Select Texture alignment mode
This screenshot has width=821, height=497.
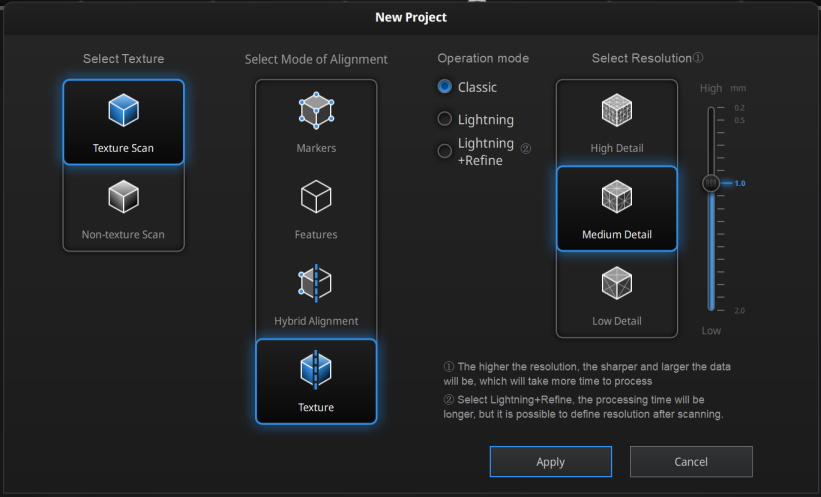316,381
